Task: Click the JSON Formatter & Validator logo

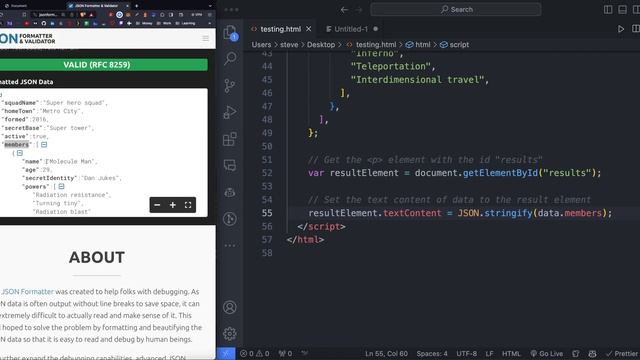Action: pyautogui.click(x=28, y=38)
